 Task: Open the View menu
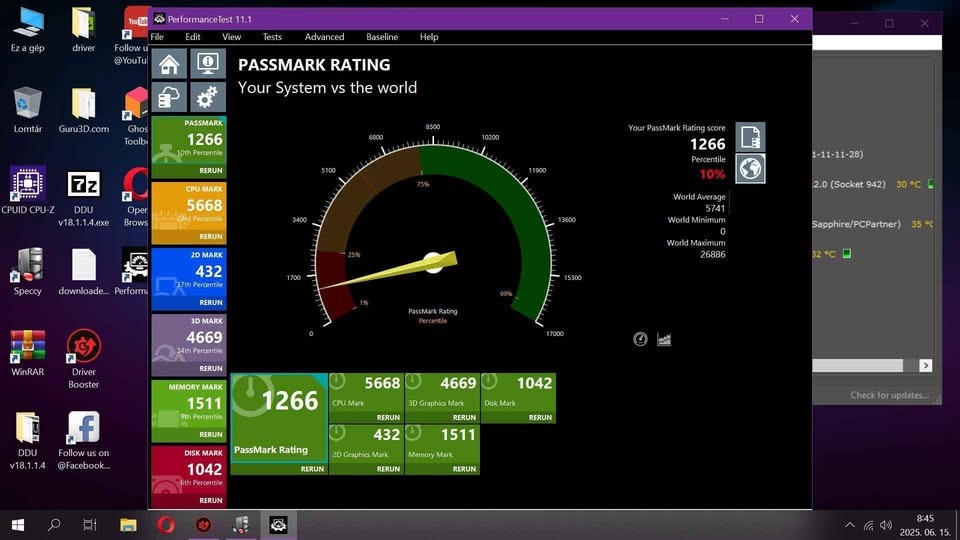(231, 37)
